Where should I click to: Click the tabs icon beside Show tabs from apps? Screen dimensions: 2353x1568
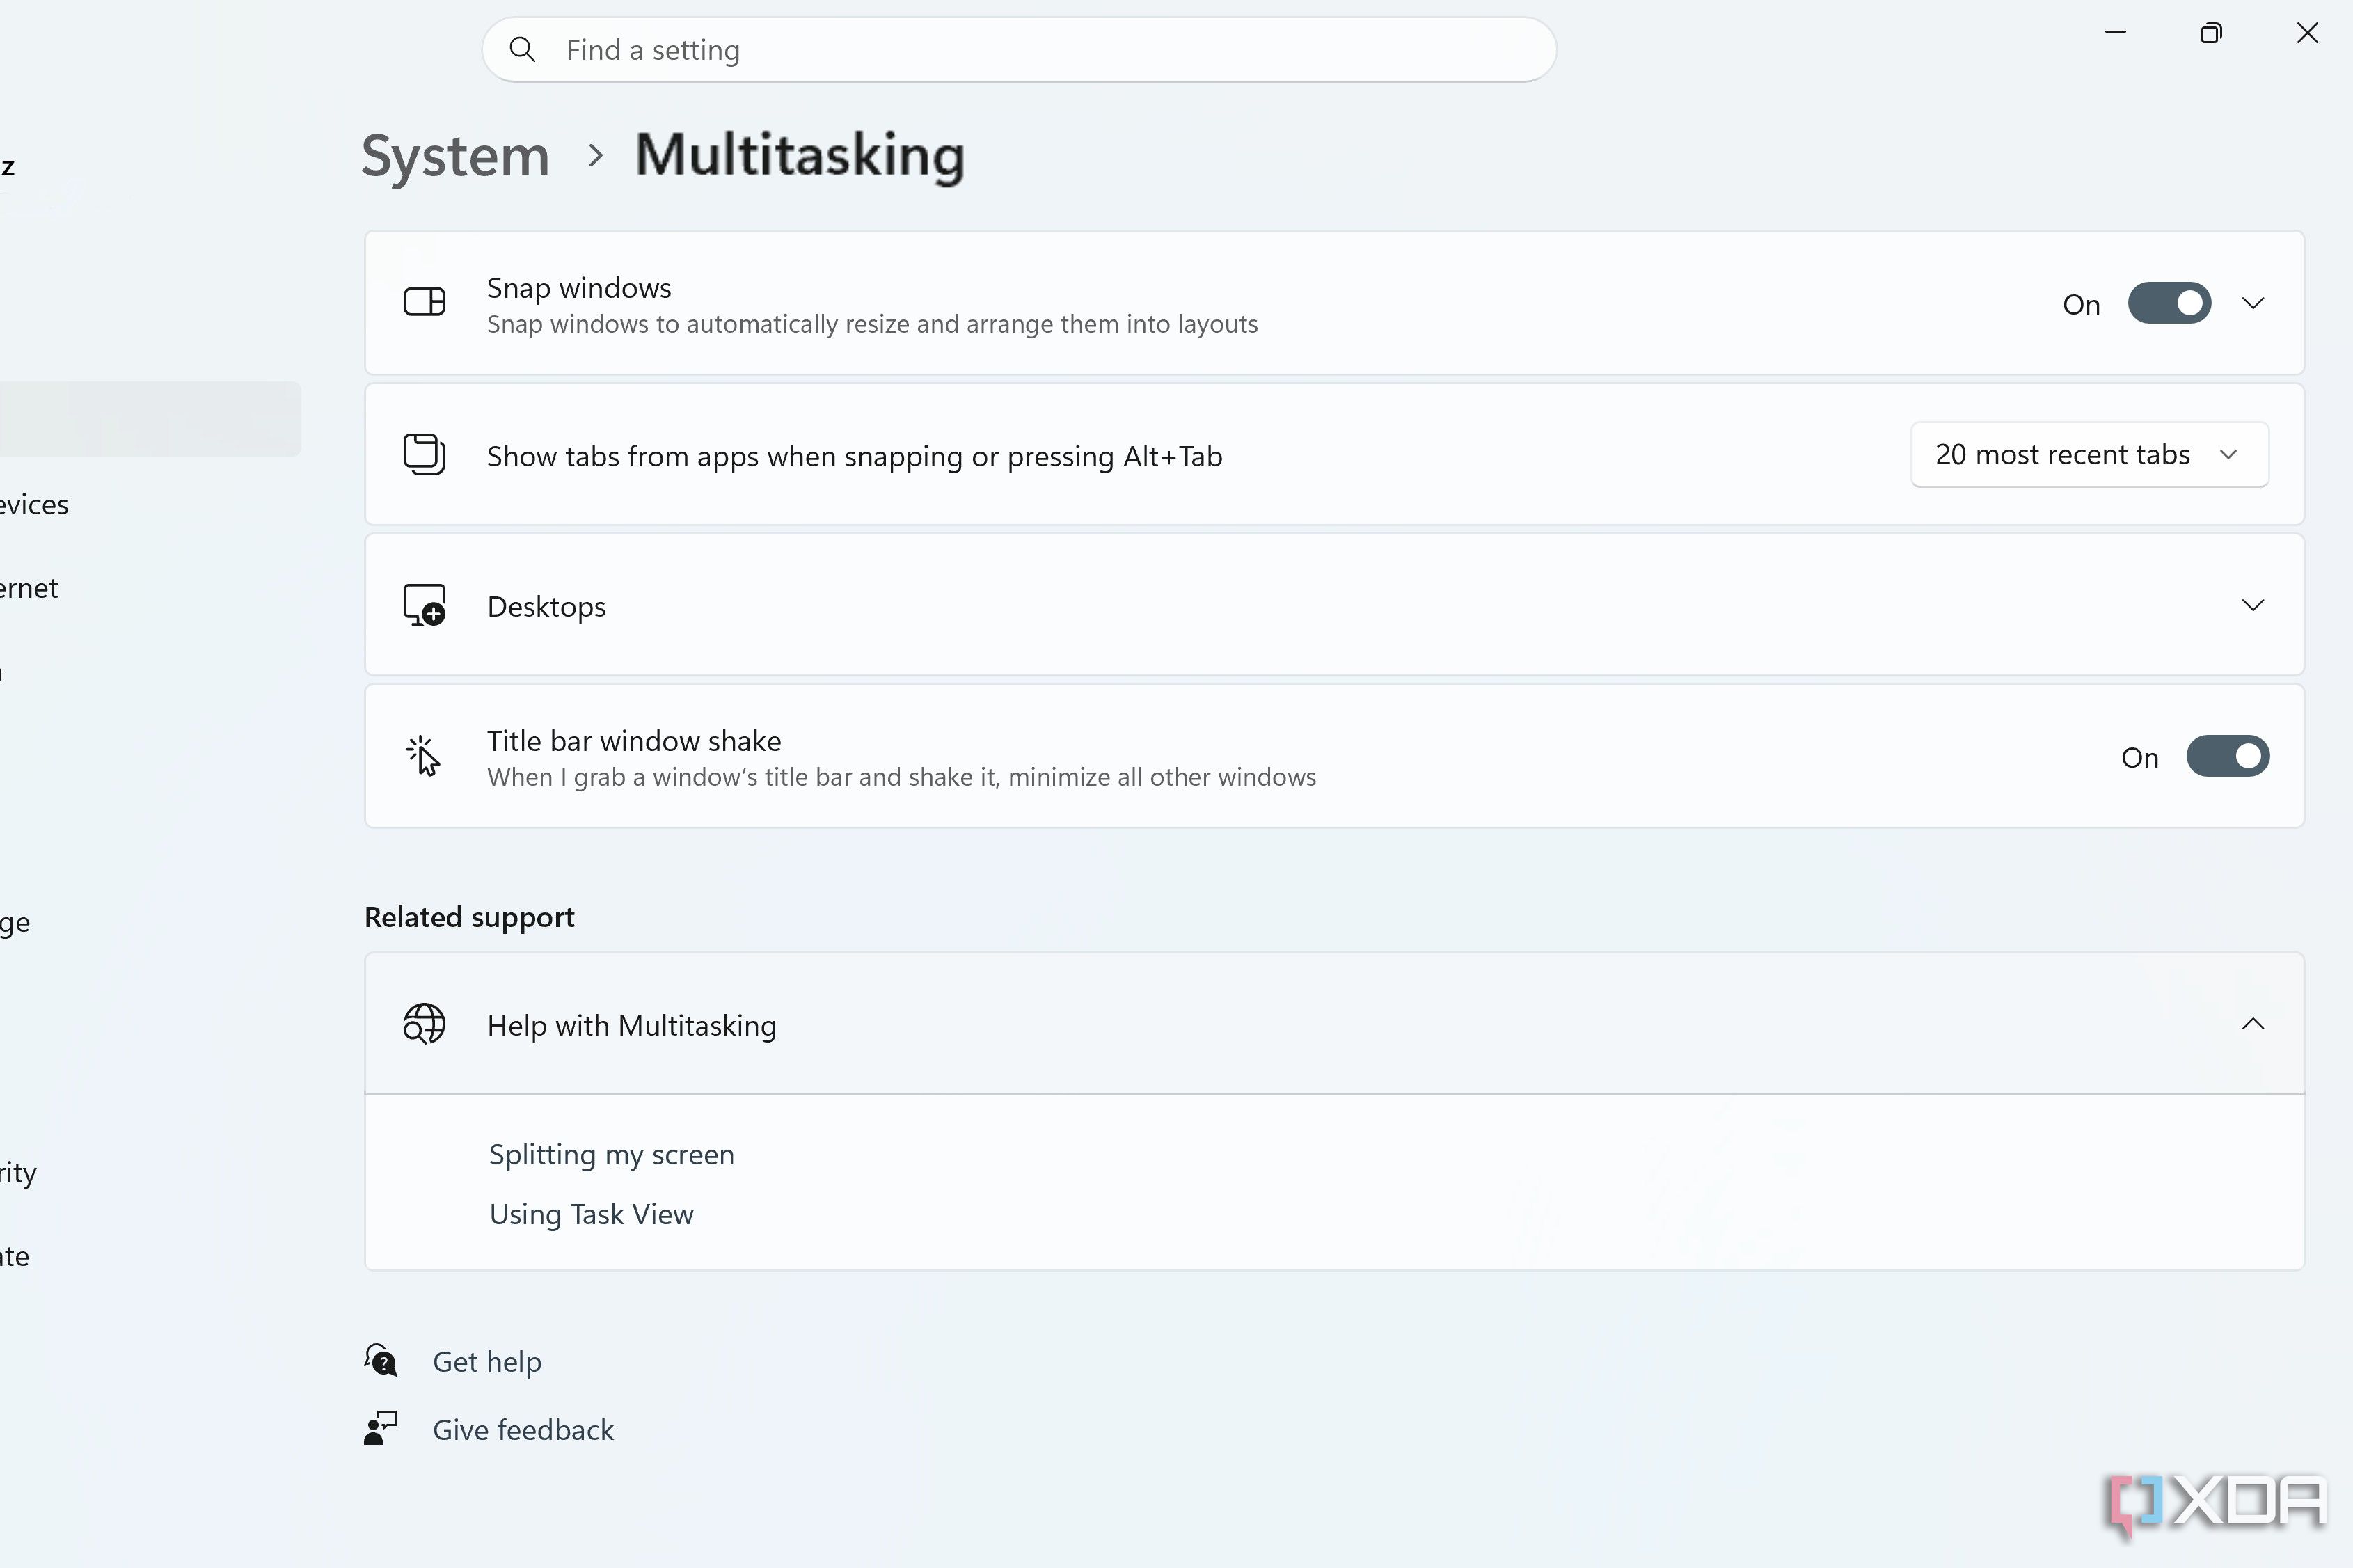[x=424, y=454]
